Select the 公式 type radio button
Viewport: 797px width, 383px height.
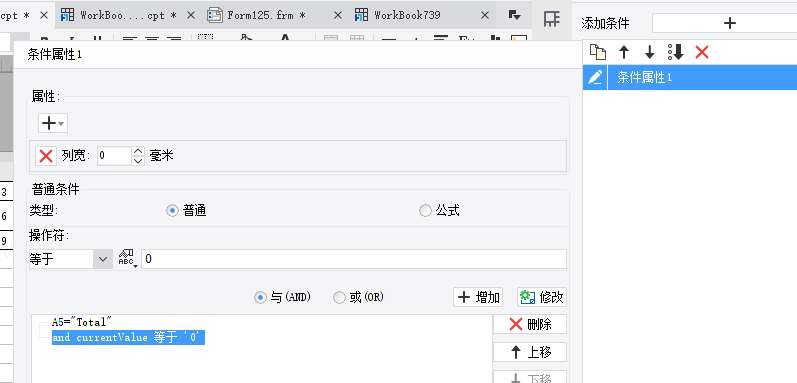(x=425, y=210)
